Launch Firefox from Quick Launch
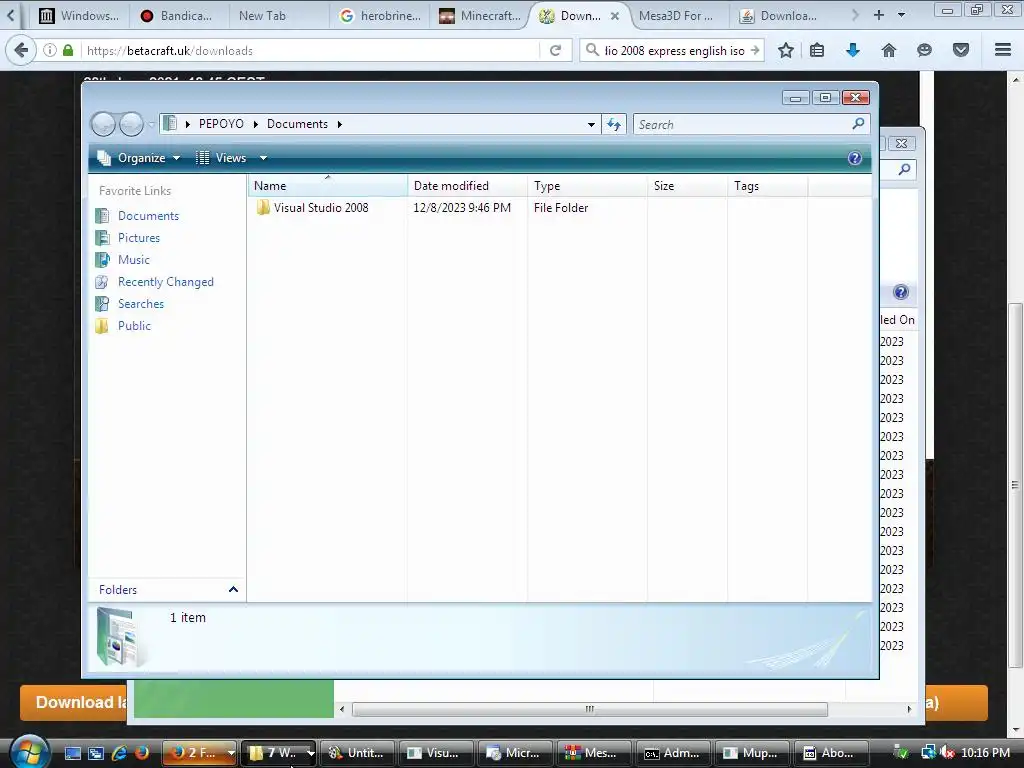This screenshot has width=1024, height=768. [x=142, y=753]
